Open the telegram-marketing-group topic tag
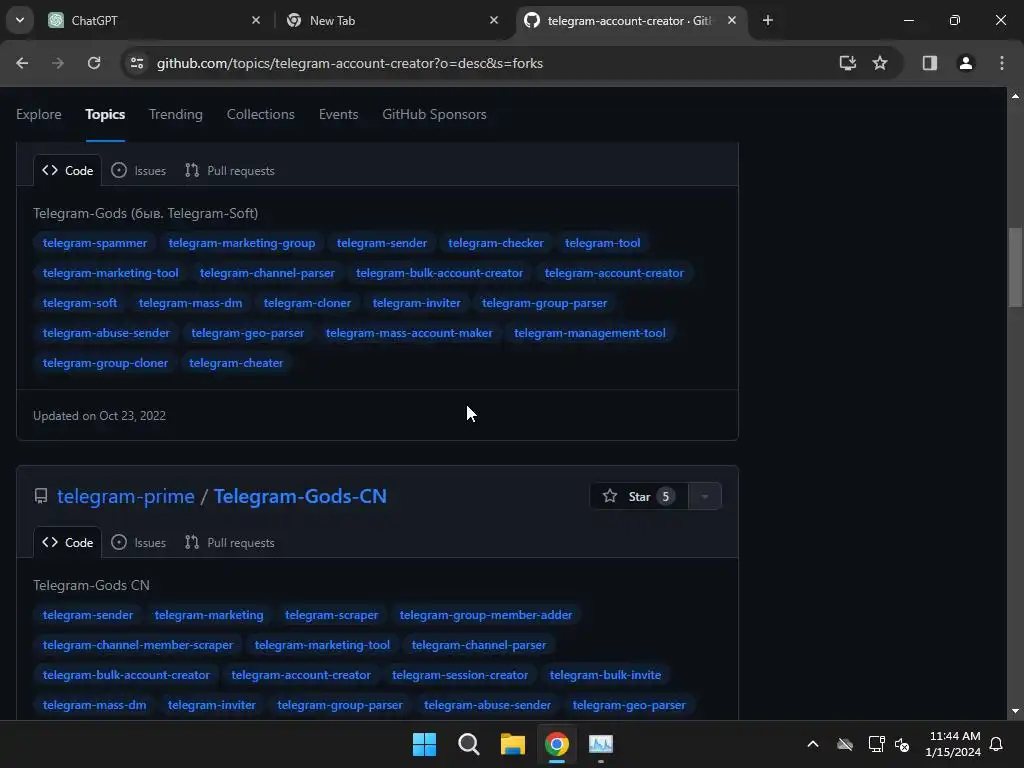 (x=242, y=243)
